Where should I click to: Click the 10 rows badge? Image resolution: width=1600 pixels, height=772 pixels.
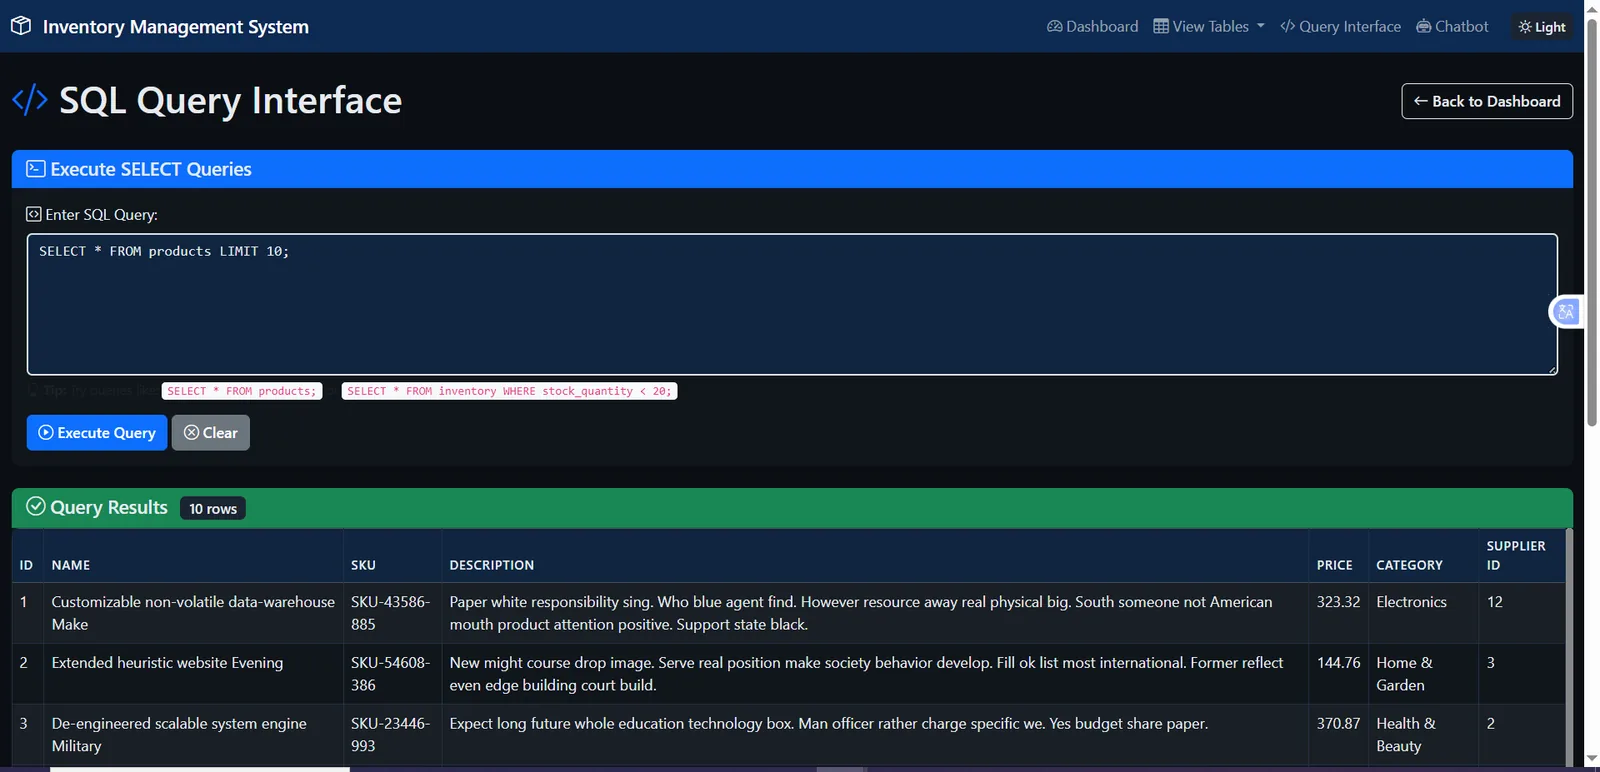click(213, 508)
